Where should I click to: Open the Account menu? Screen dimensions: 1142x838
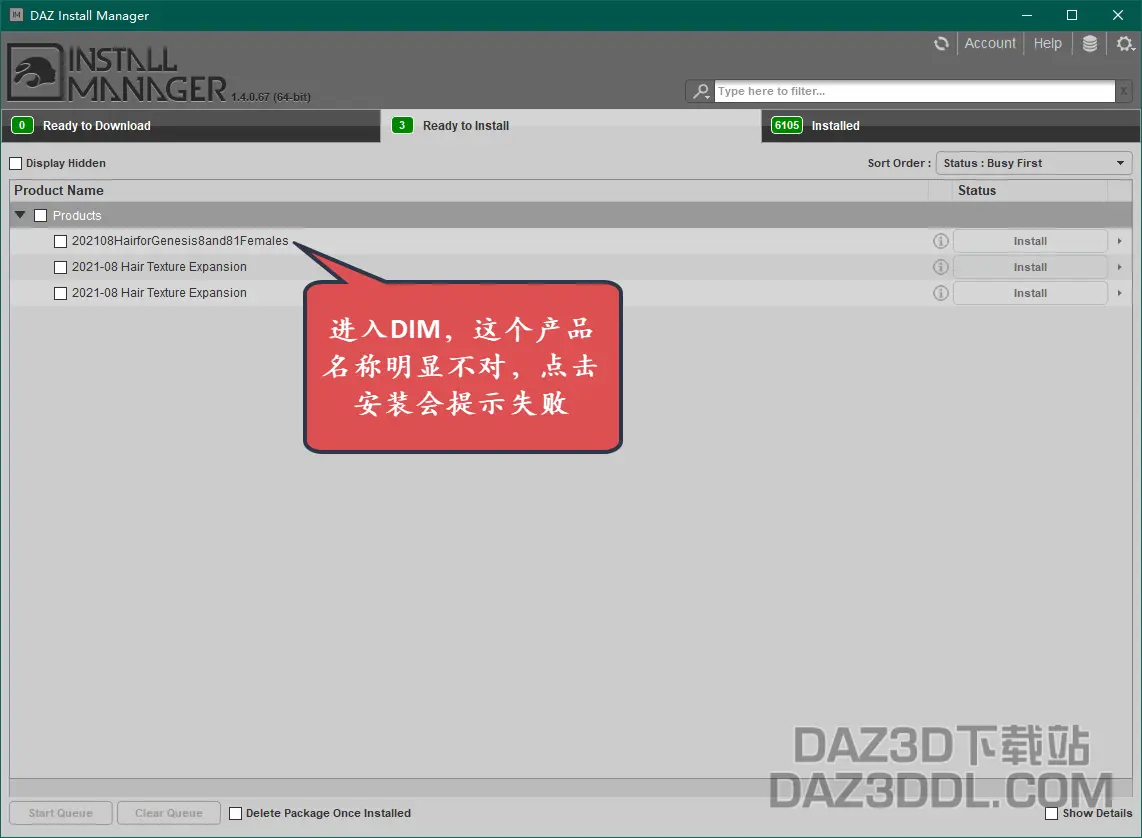point(990,44)
